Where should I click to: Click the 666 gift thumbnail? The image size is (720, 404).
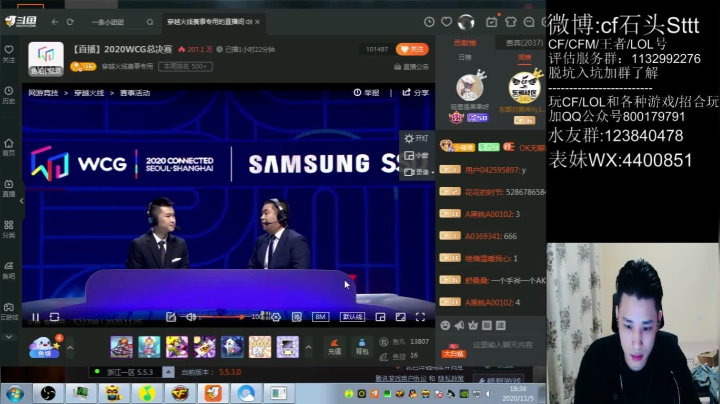pos(260,347)
